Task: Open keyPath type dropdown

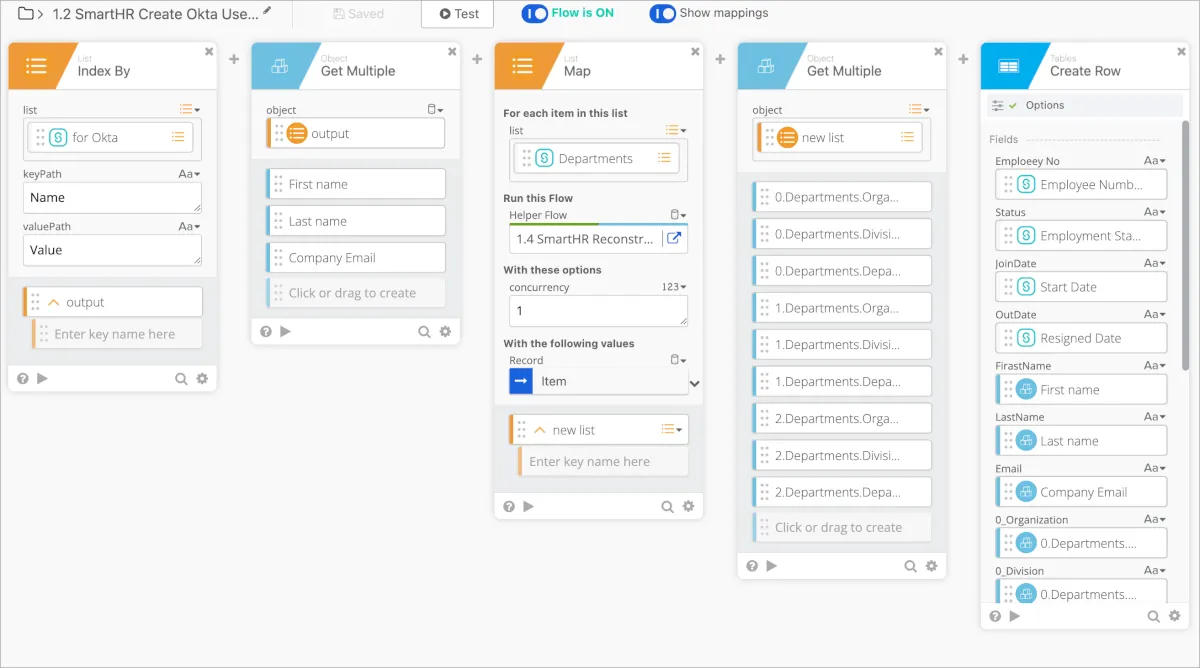Action: [190, 174]
